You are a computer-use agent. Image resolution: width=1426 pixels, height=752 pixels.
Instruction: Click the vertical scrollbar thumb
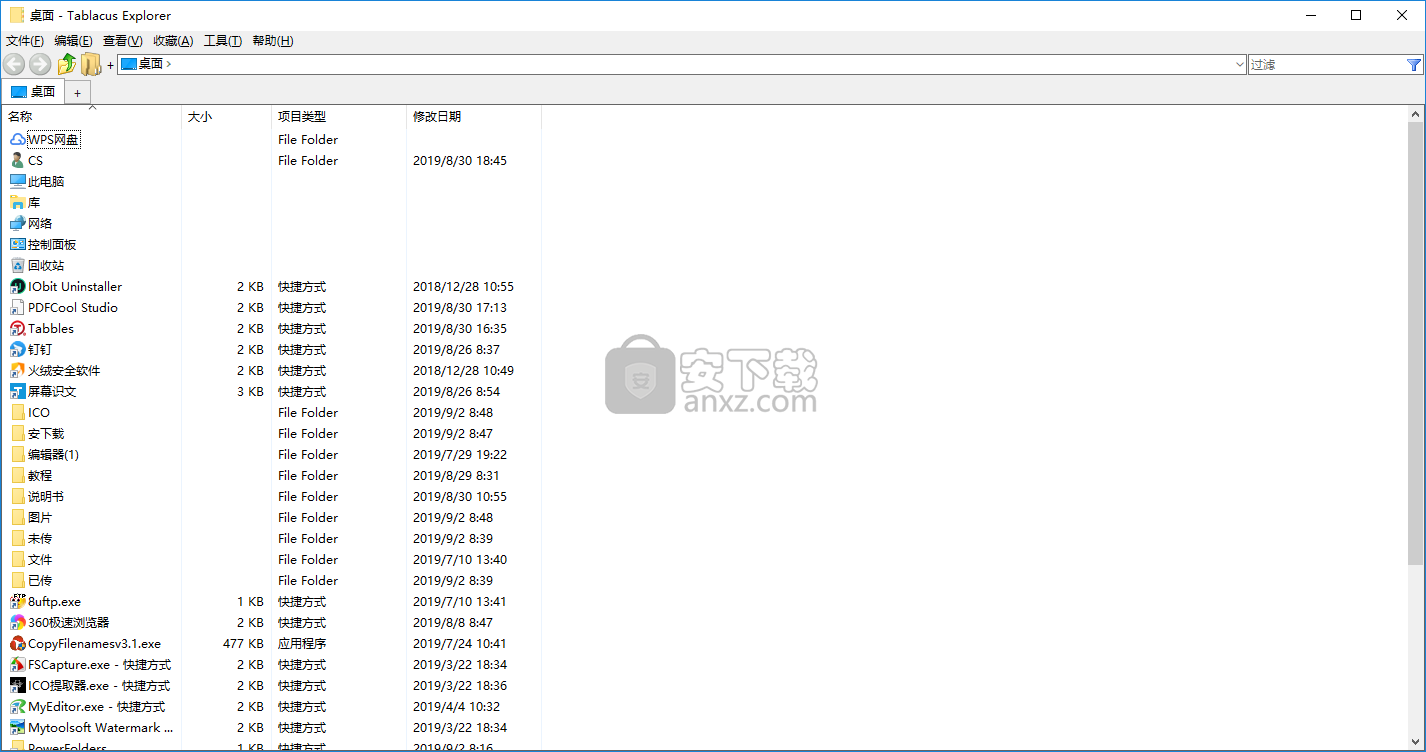(x=1416, y=343)
